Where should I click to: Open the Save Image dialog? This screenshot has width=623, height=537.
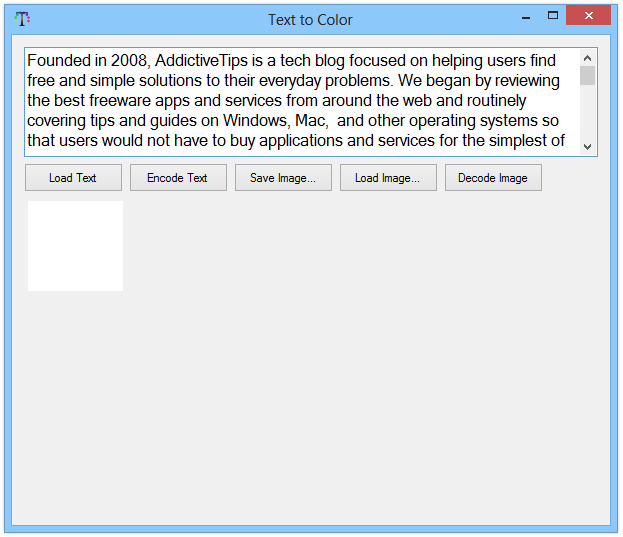(283, 178)
